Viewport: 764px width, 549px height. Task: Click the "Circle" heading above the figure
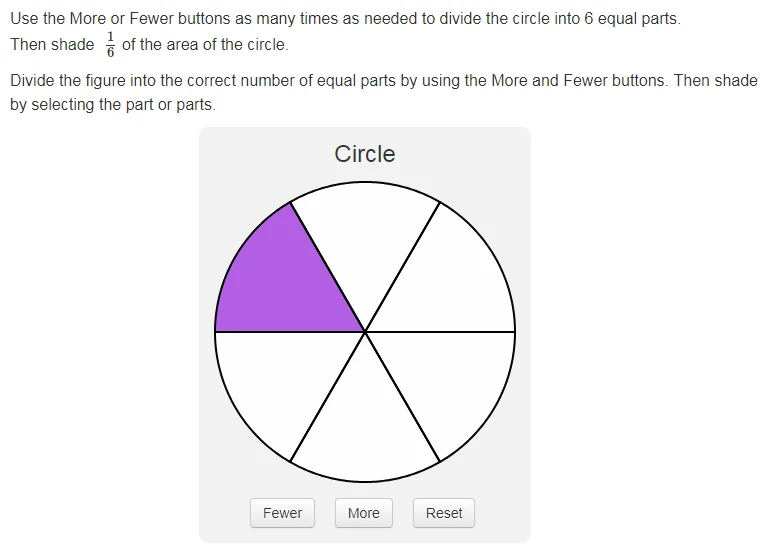coord(365,154)
